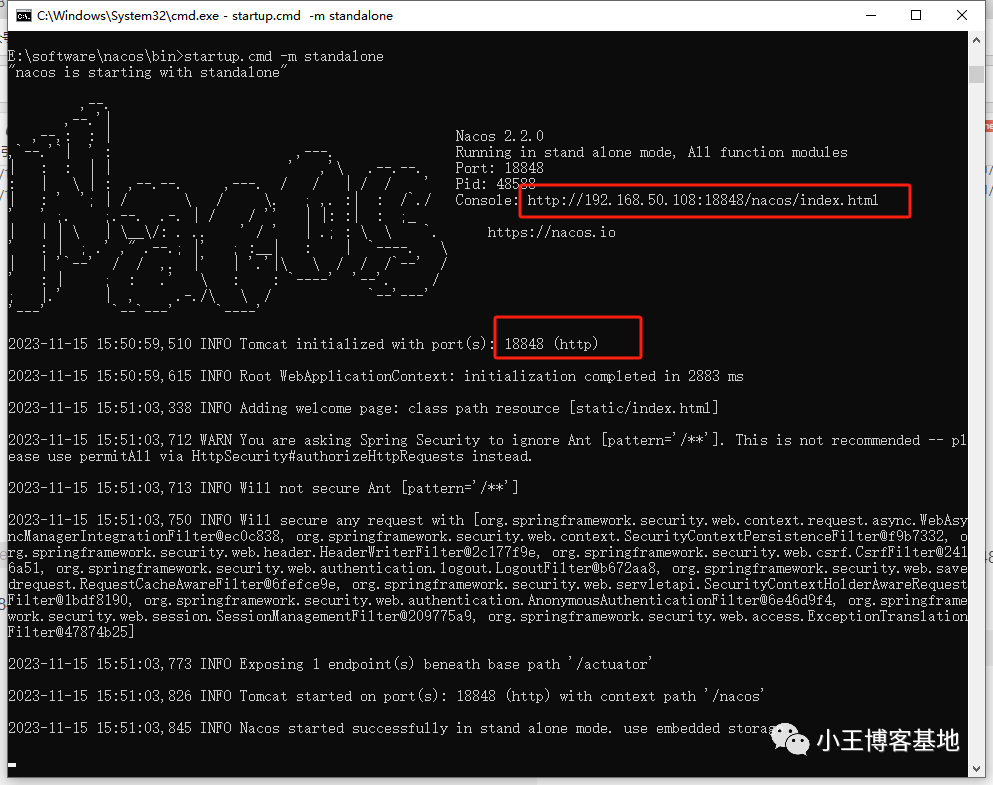Click the window title "startup.cmd -m standalone"
993x785 pixels.
click(x=312, y=16)
